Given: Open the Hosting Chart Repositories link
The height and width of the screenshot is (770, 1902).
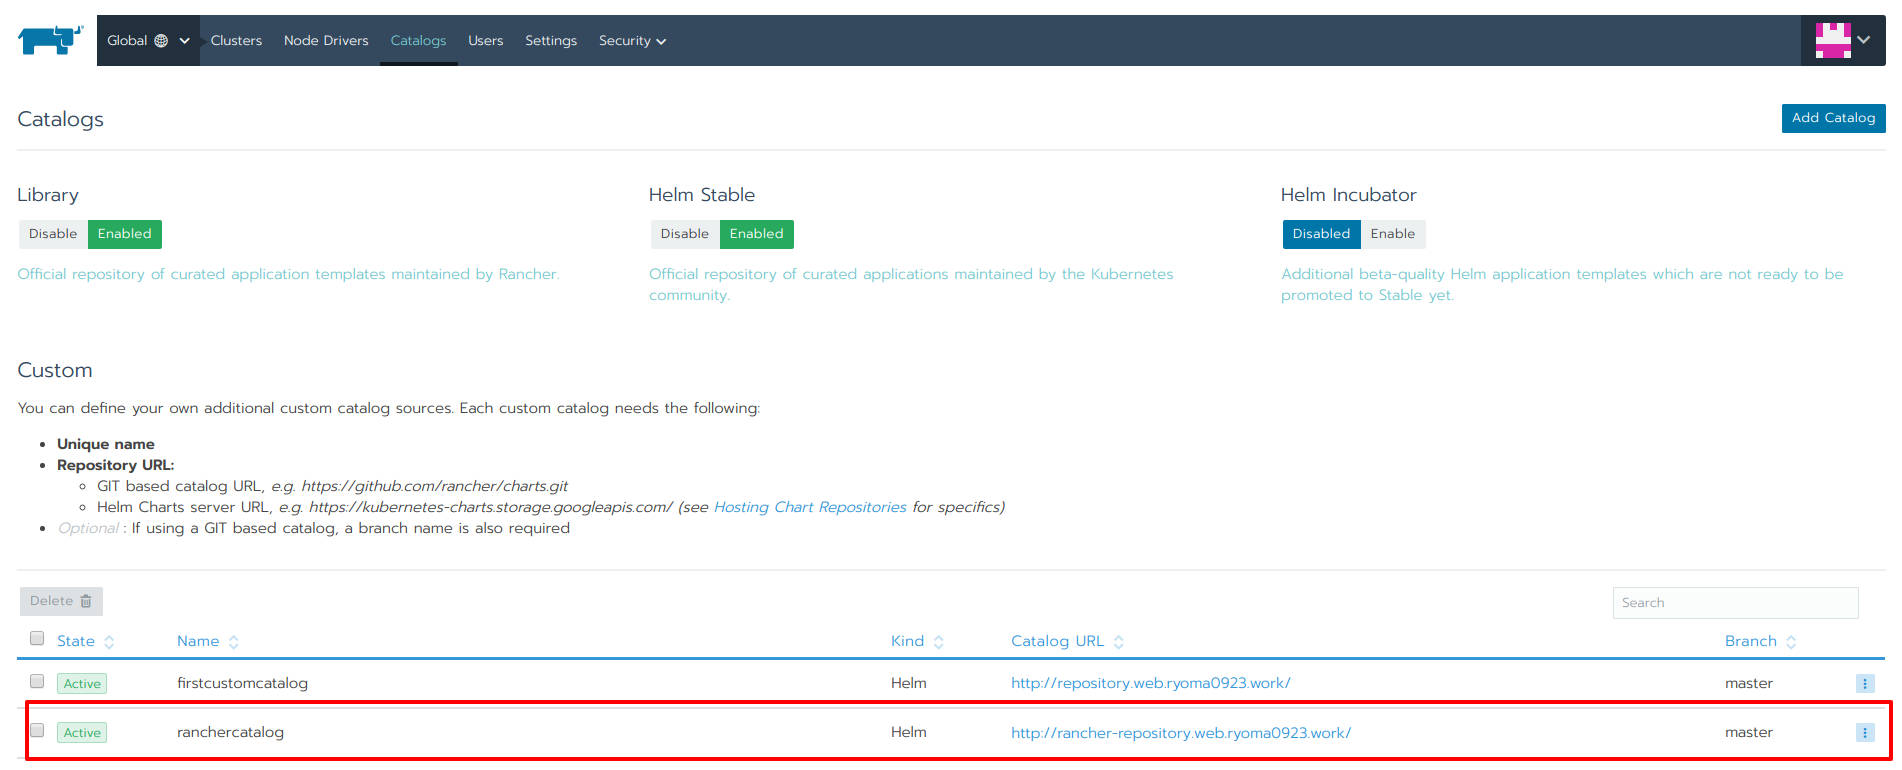Looking at the screenshot, I should point(810,507).
